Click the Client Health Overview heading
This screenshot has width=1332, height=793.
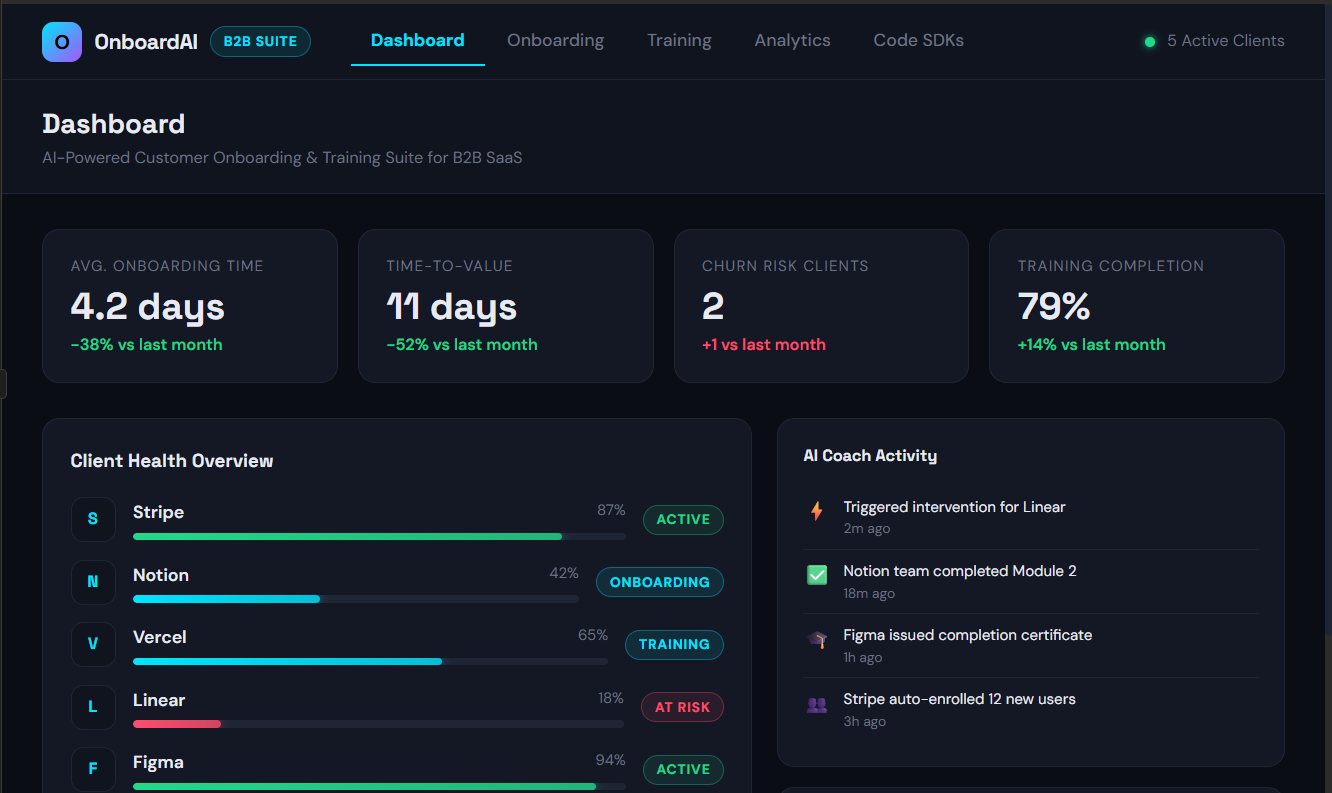point(172,461)
